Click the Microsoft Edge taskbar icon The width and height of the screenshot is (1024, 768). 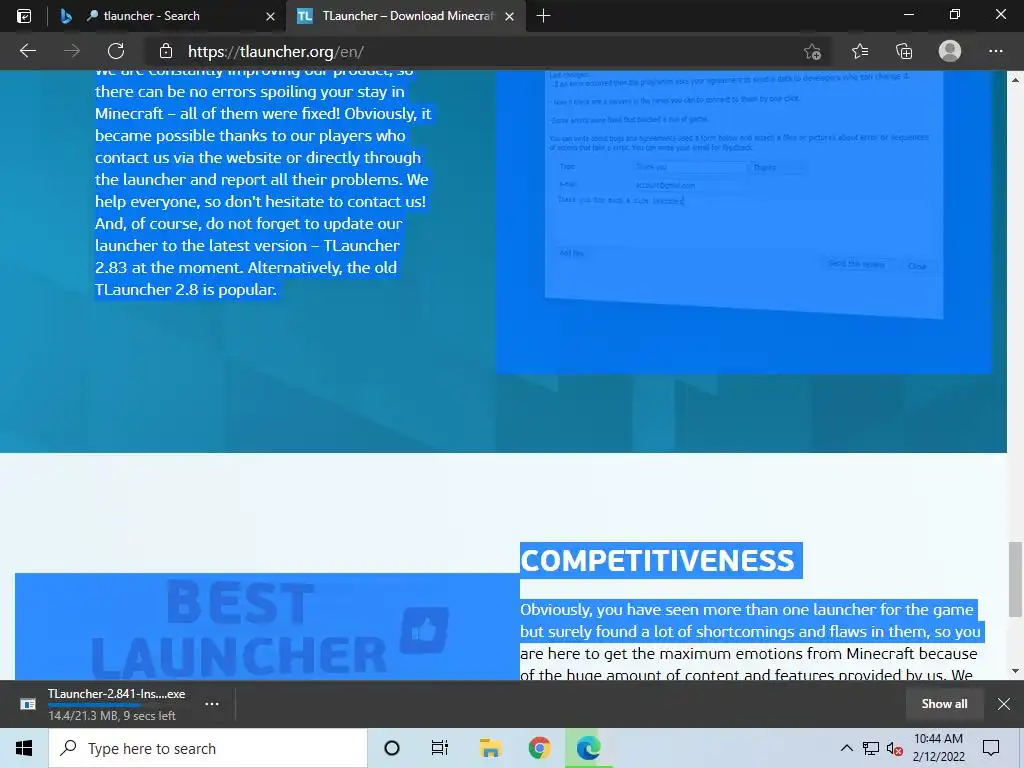[588, 748]
